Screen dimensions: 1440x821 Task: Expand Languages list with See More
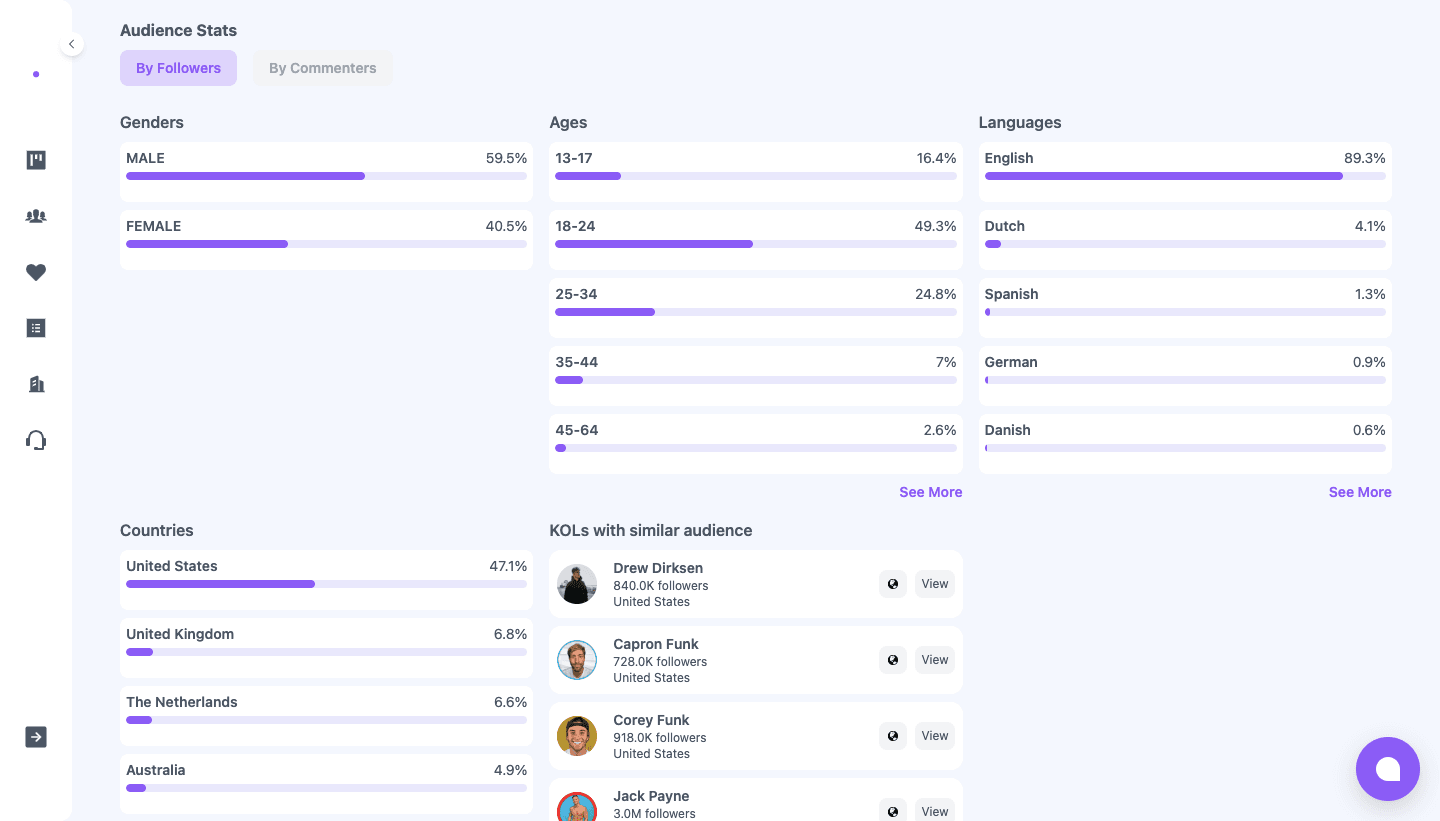pos(1359,492)
